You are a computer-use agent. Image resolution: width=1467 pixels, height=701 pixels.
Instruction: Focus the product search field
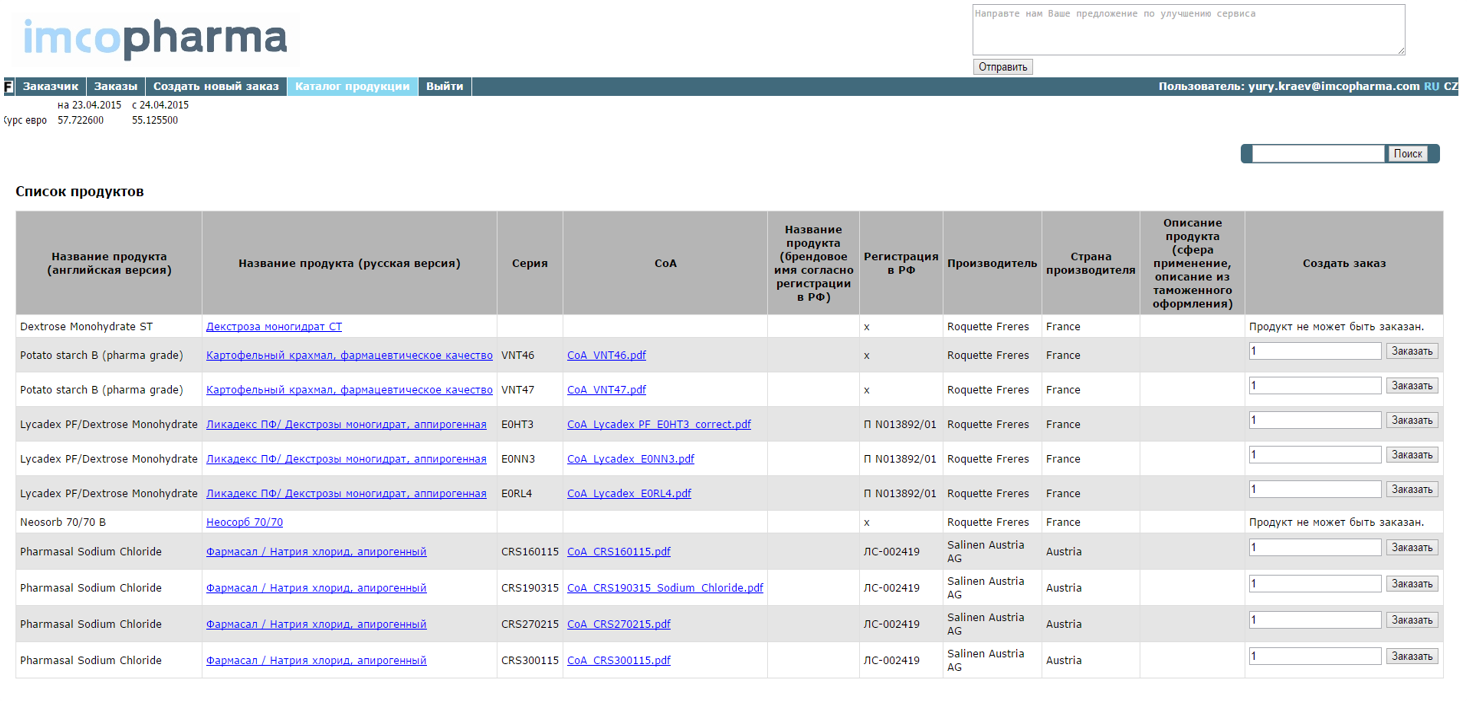pyautogui.click(x=1318, y=154)
